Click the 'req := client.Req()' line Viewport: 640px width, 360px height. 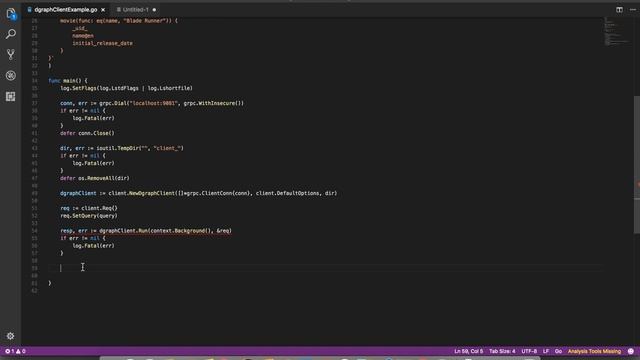coord(89,208)
